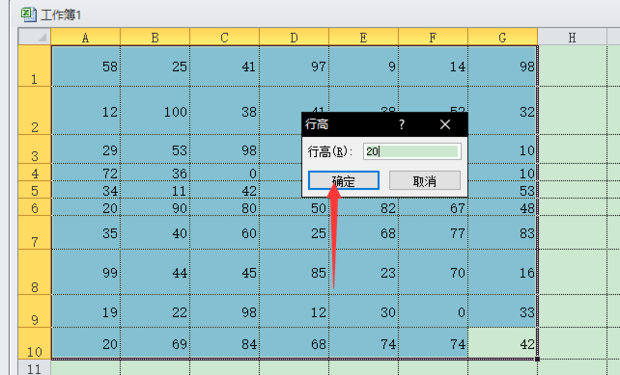The image size is (620, 375).
Task: Click cell C4 containing 0
Action: click(225, 172)
